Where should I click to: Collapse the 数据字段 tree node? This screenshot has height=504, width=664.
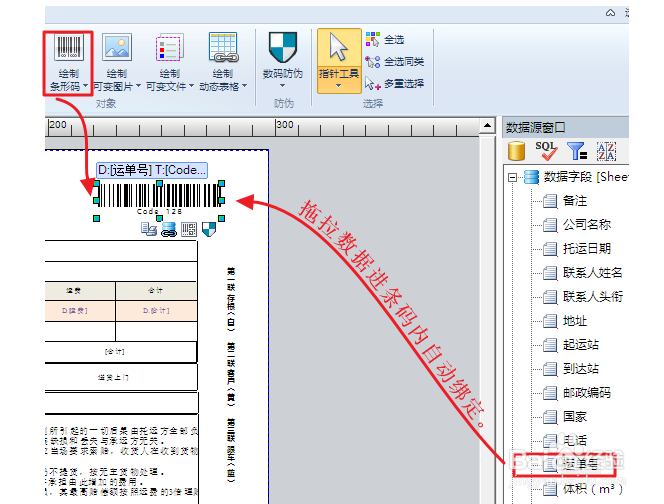[512, 177]
